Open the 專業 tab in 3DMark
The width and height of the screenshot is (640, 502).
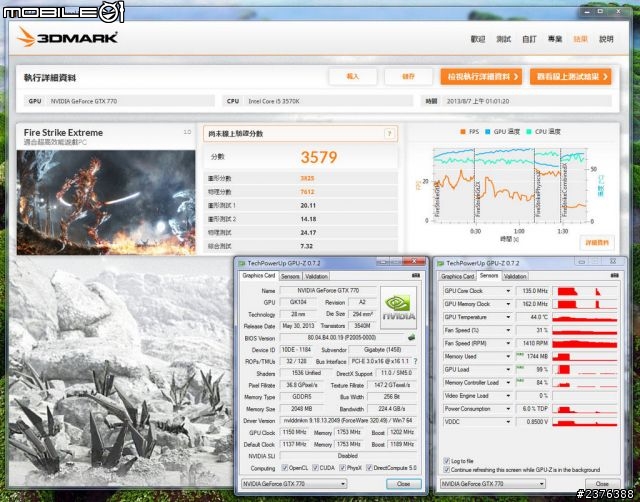(x=555, y=39)
